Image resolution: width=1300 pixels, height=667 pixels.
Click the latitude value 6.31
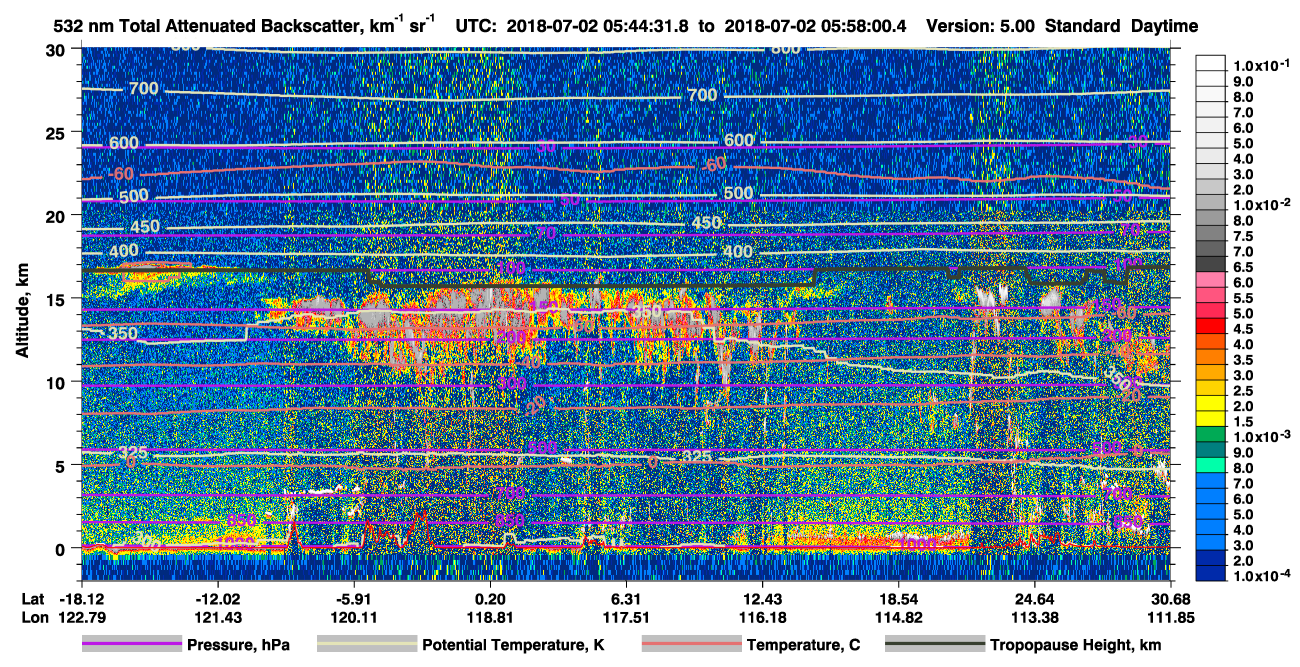(626, 598)
